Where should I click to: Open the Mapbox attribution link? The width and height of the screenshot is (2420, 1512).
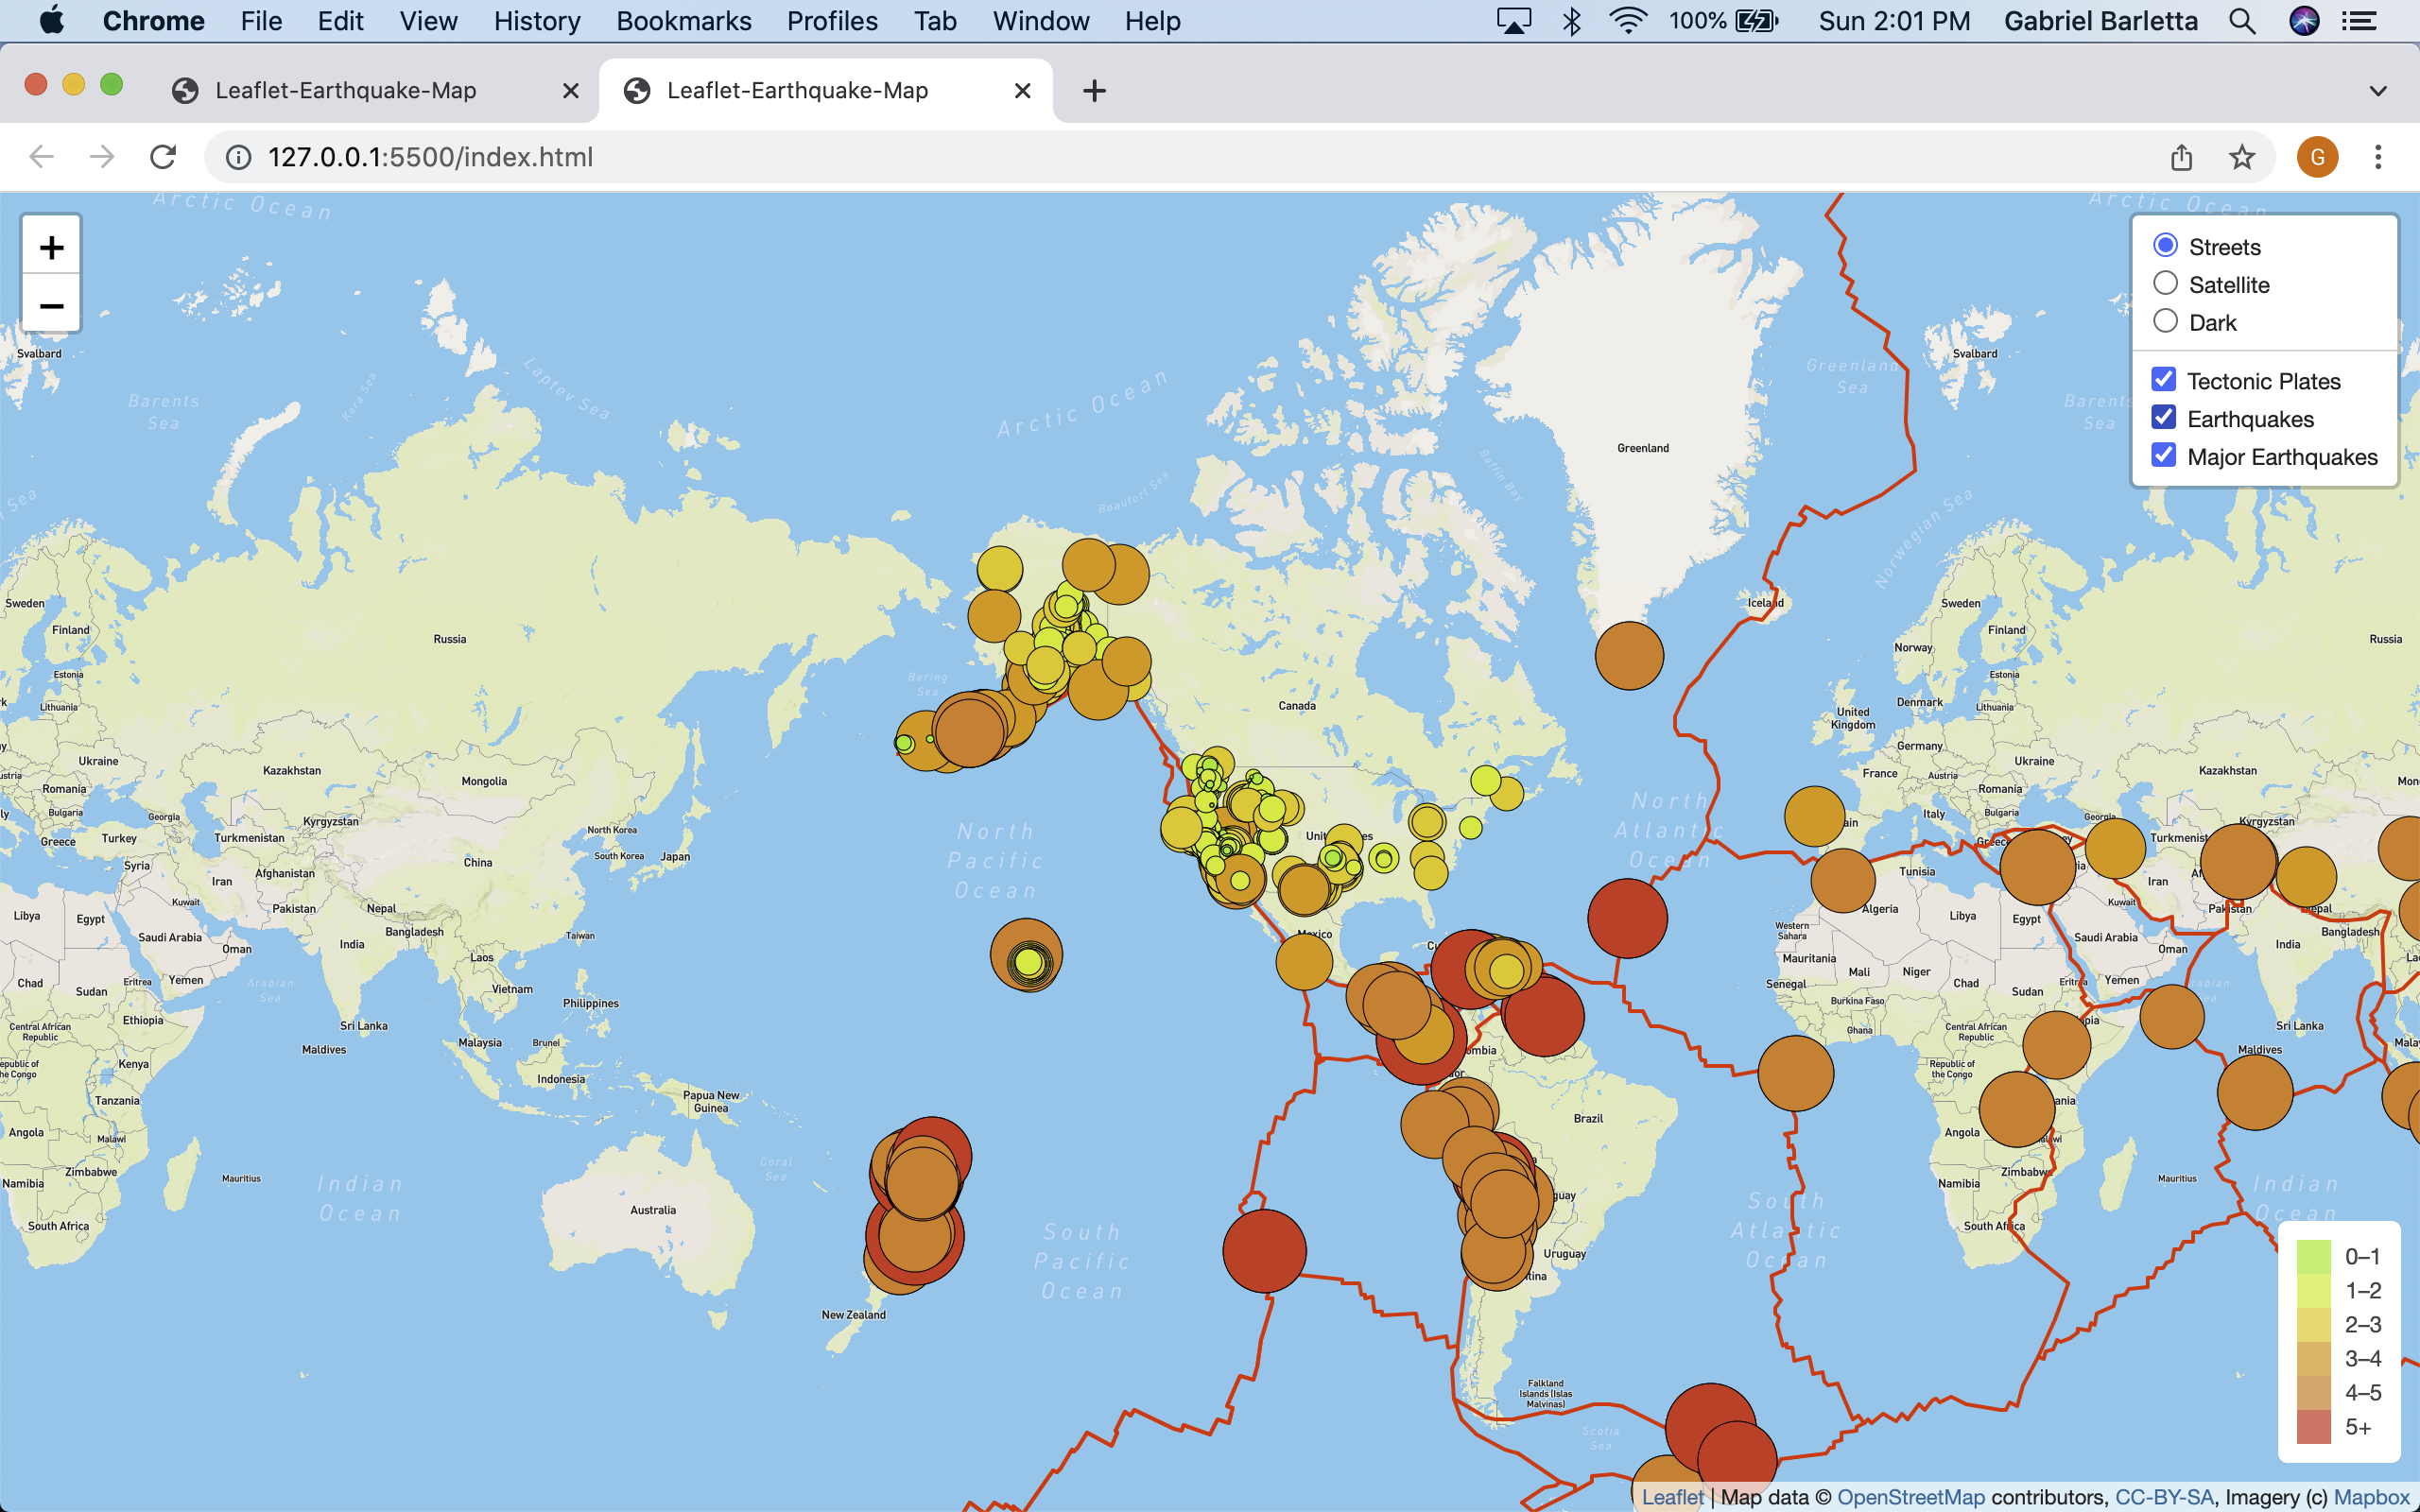2371,1497
